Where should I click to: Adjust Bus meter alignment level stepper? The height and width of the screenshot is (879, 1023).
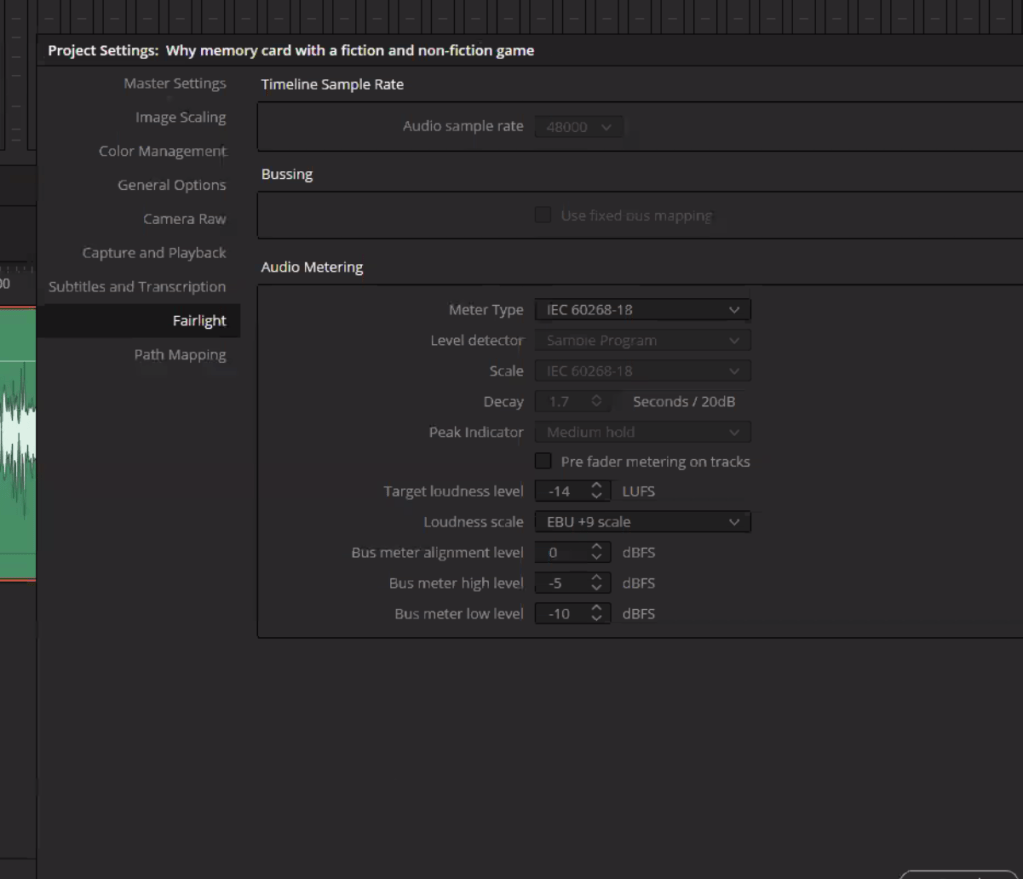click(x=596, y=552)
